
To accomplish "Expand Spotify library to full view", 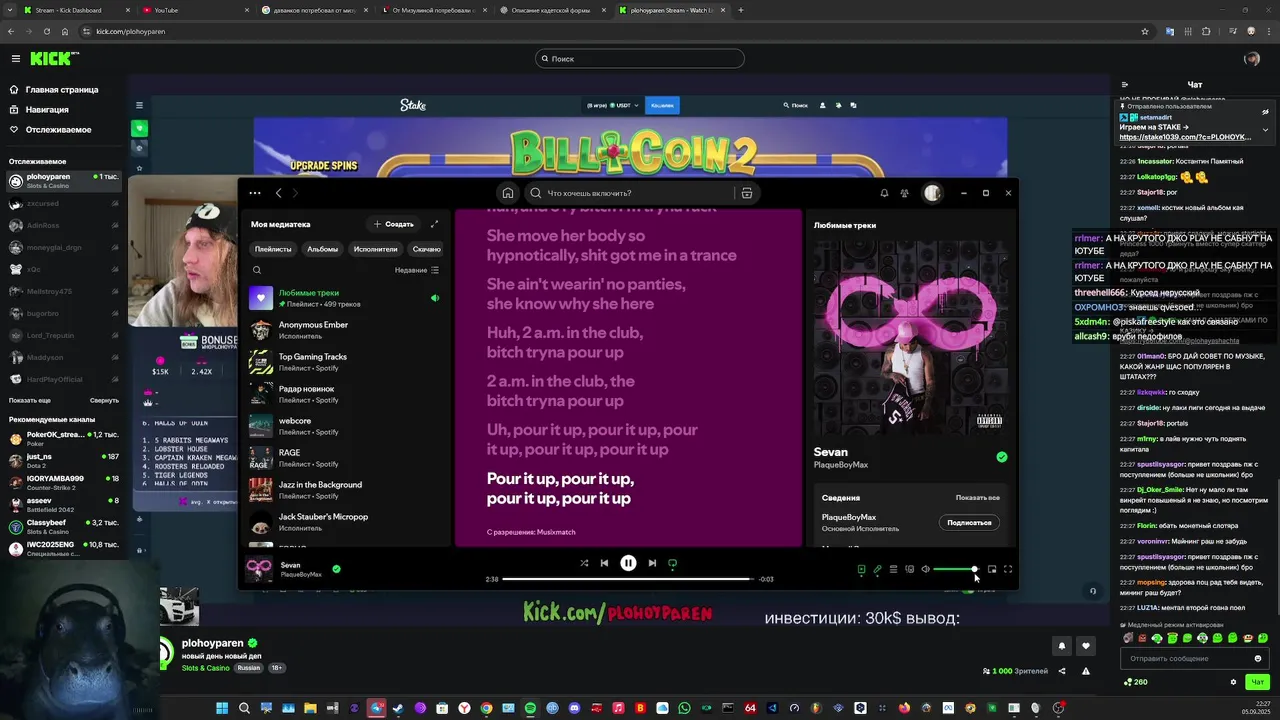I will tap(434, 224).
